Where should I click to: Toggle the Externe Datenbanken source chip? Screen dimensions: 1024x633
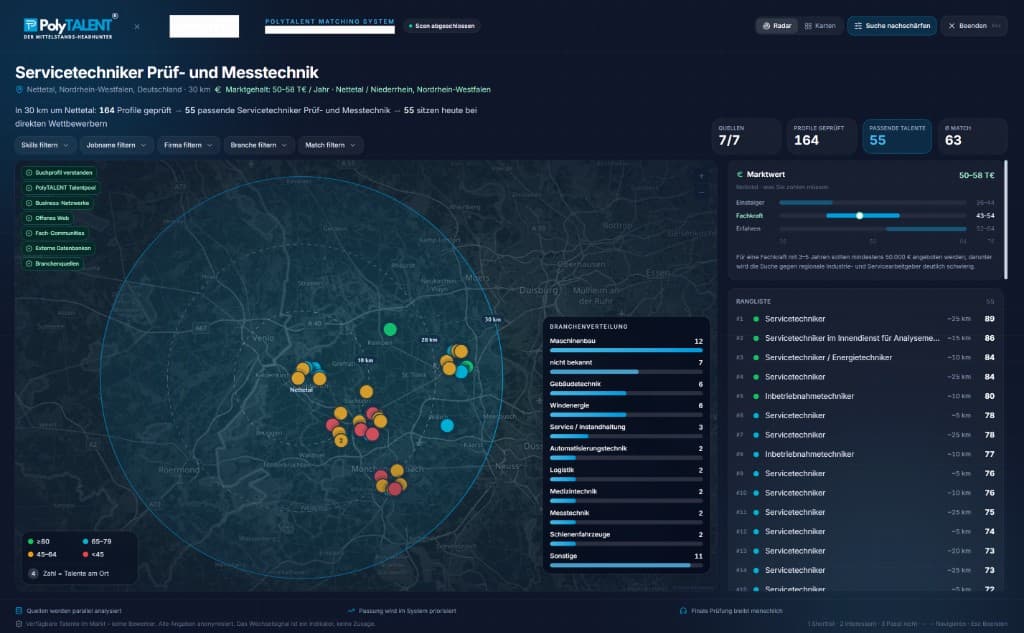(59, 248)
